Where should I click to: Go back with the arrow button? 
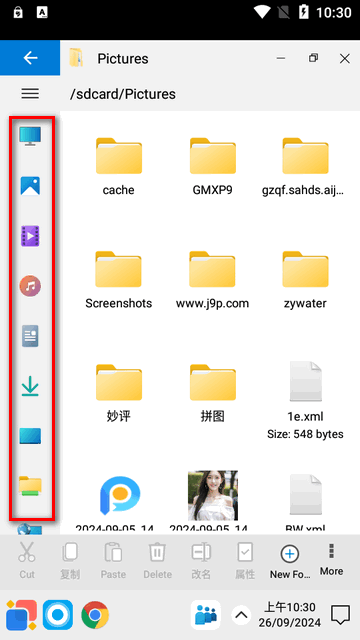coord(30,58)
